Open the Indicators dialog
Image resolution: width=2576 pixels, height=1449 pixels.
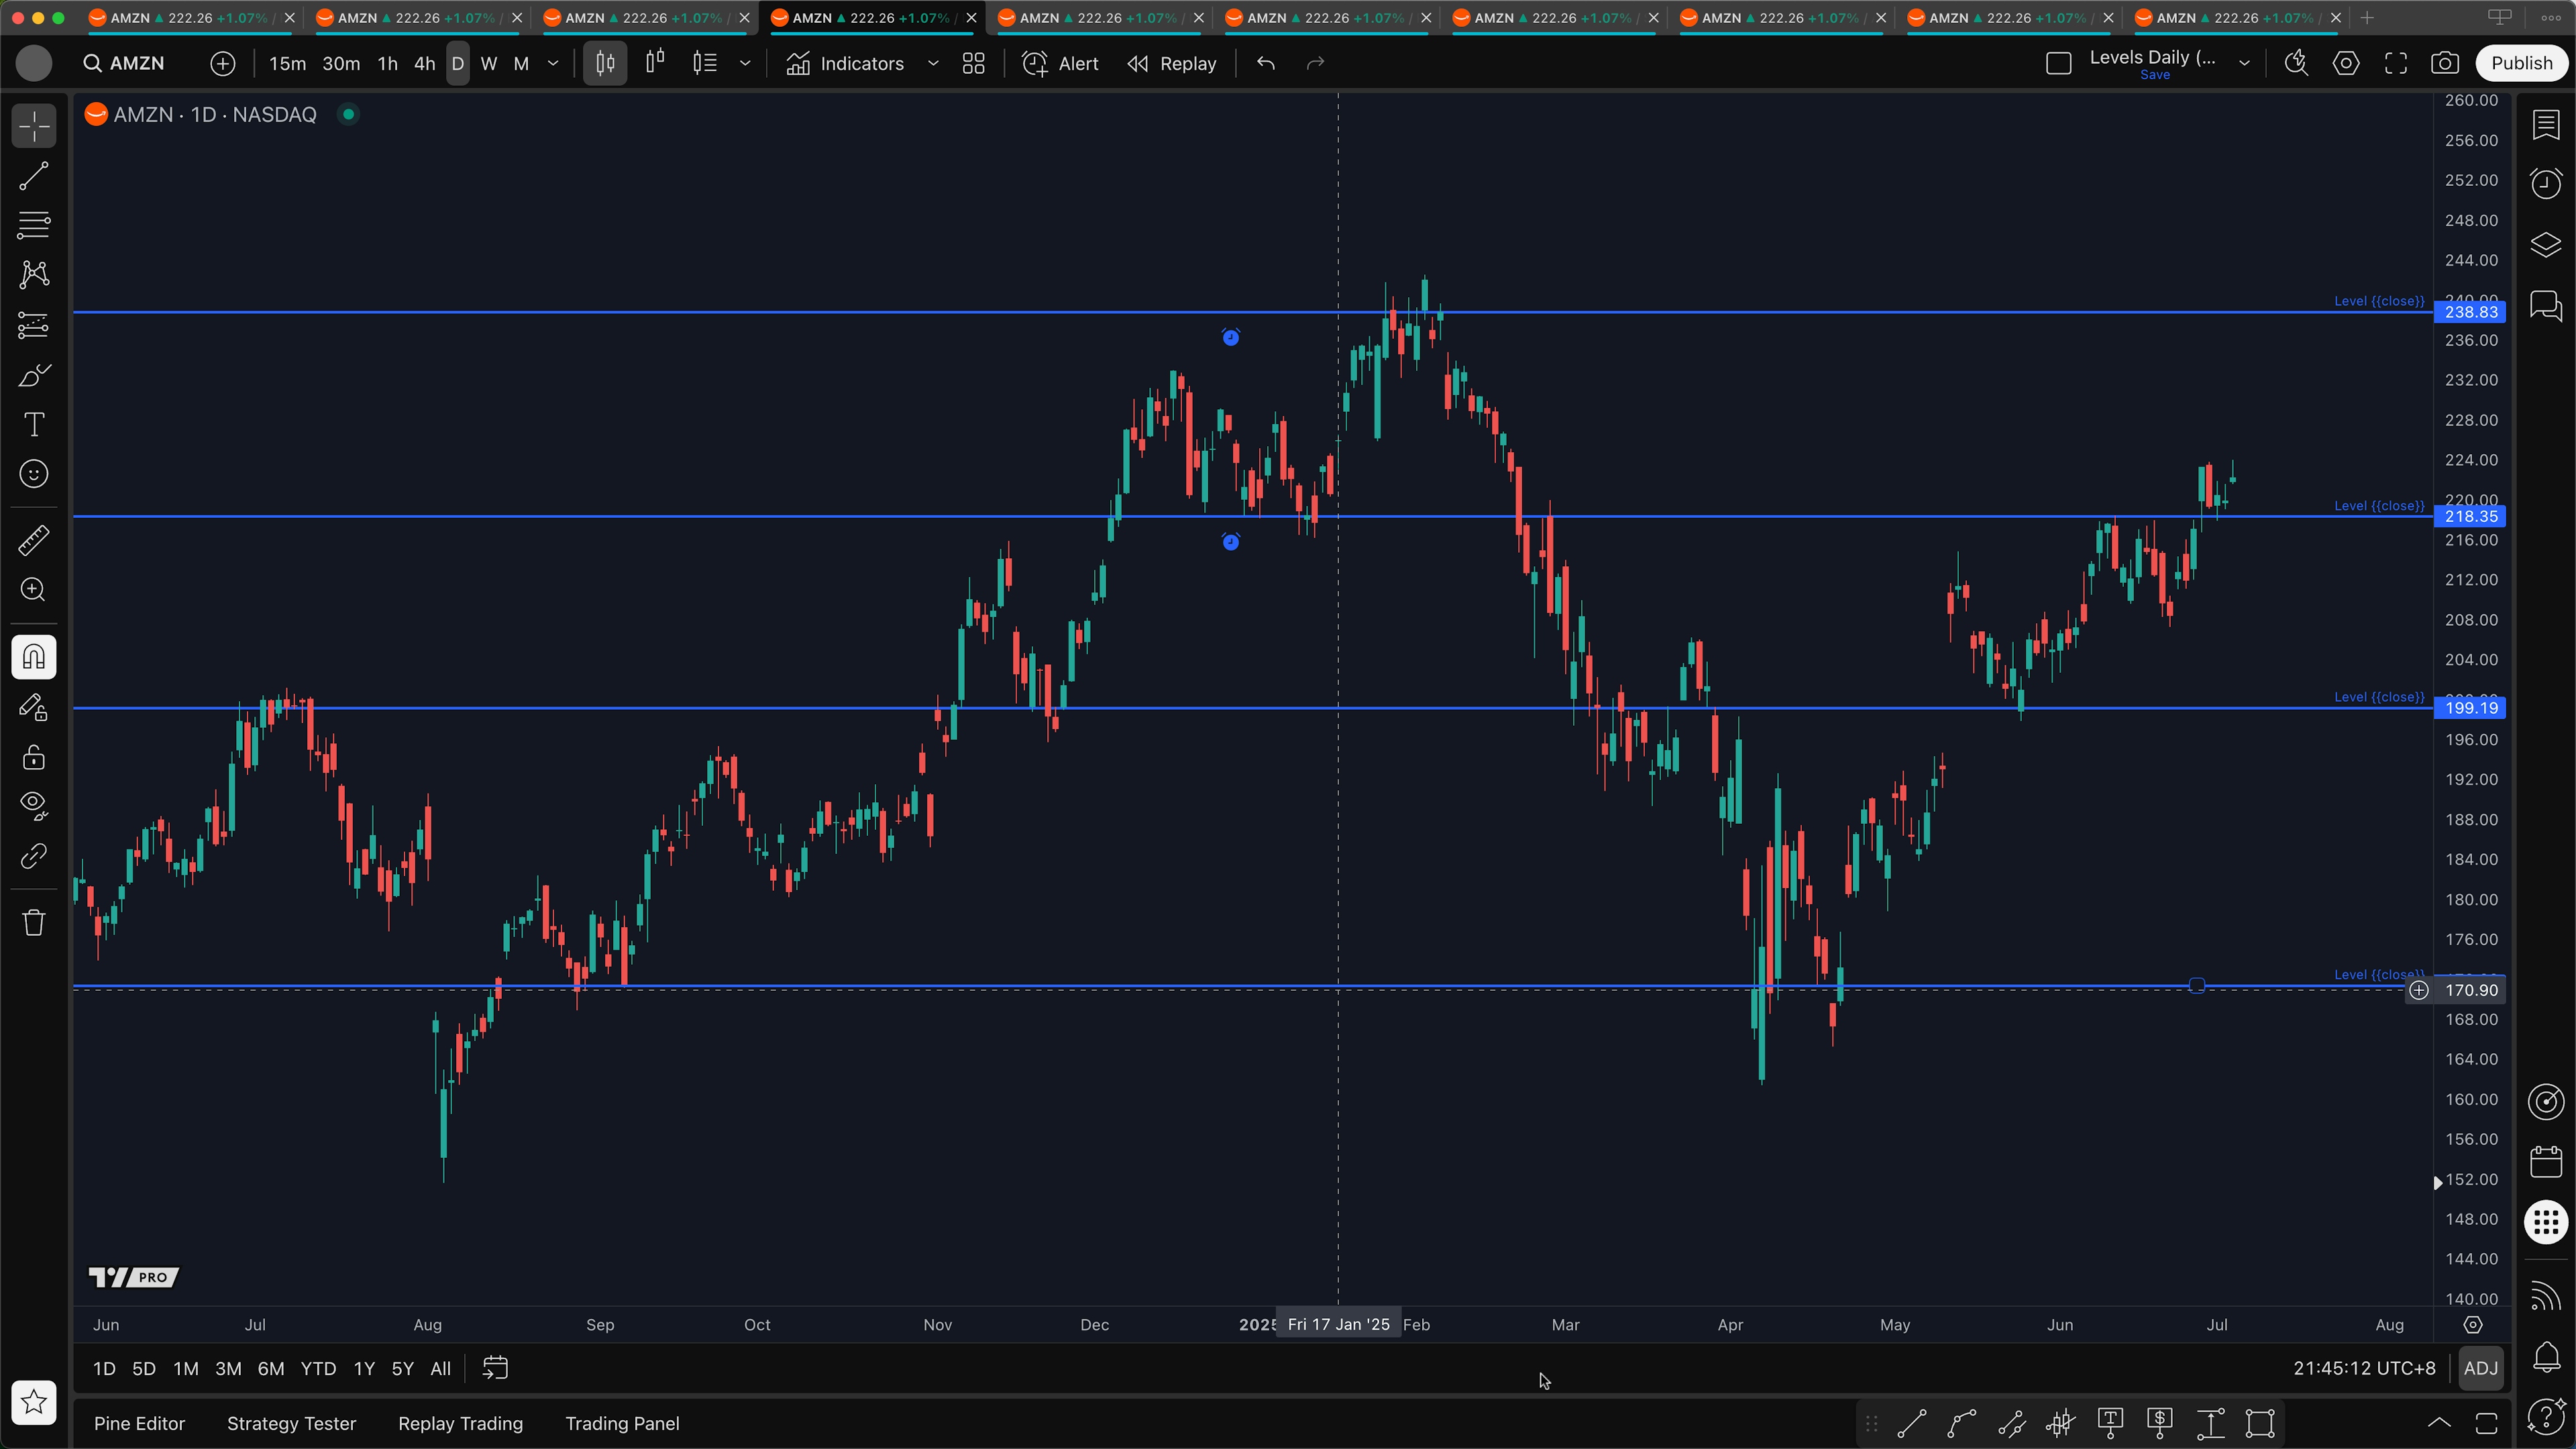845,63
